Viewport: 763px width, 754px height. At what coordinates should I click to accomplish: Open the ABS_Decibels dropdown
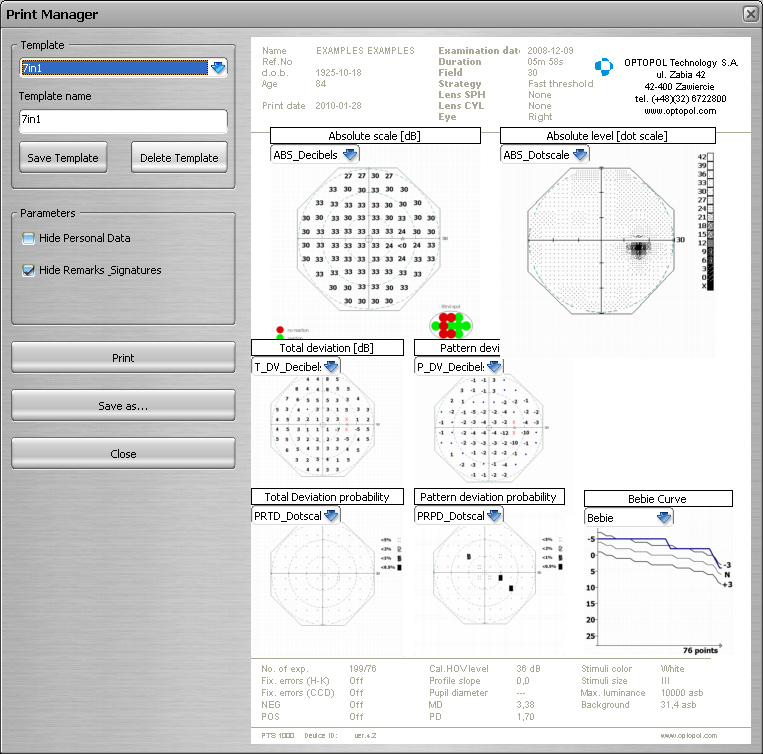tap(350, 155)
